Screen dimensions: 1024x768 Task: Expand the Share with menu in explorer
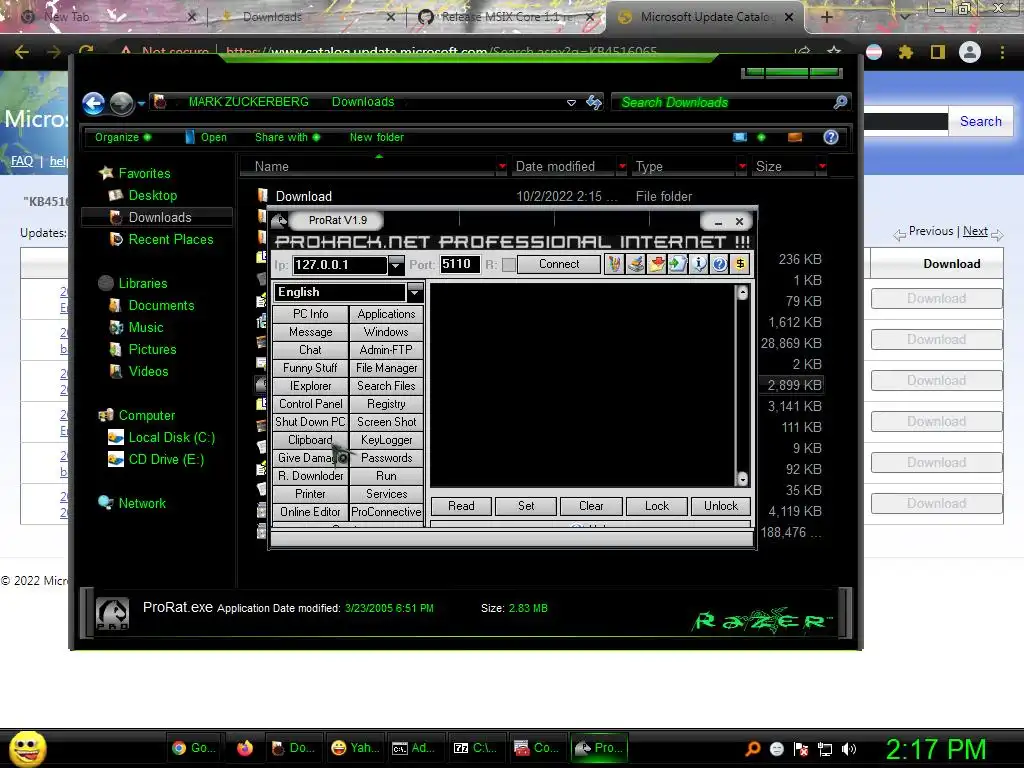point(287,137)
